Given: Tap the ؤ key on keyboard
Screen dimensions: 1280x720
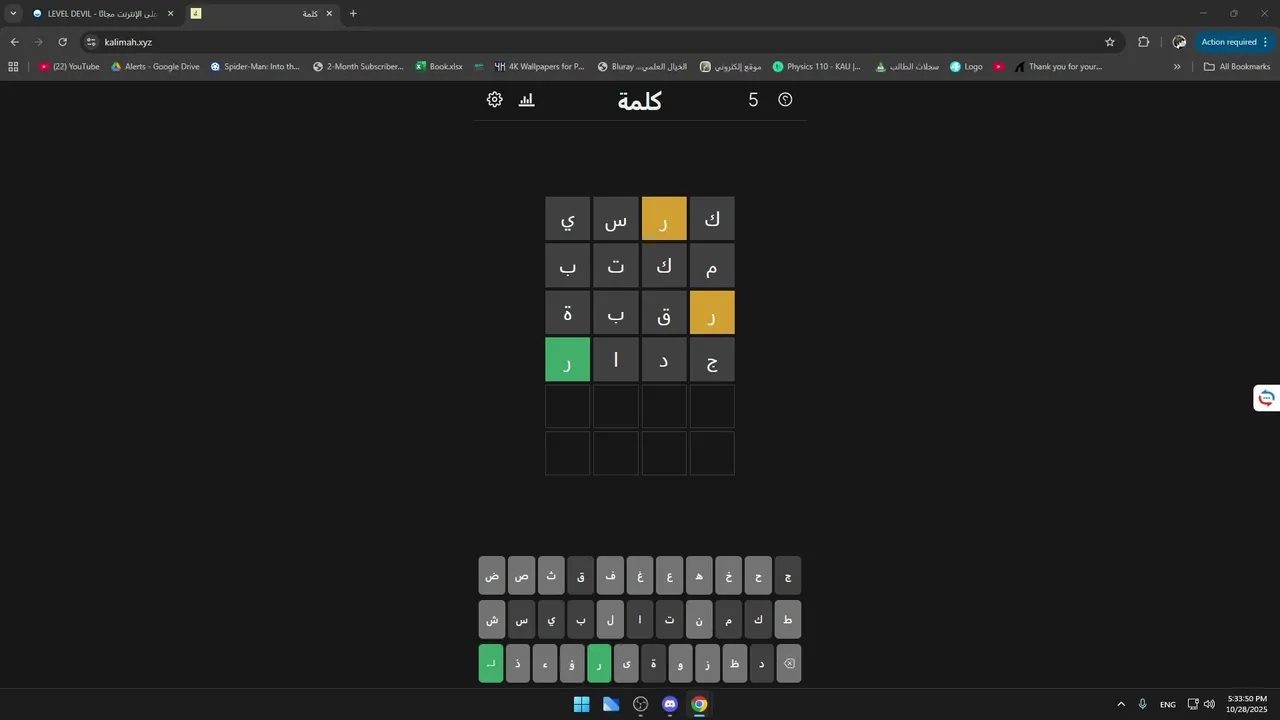Looking at the screenshot, I should click(x=572, y=663).
